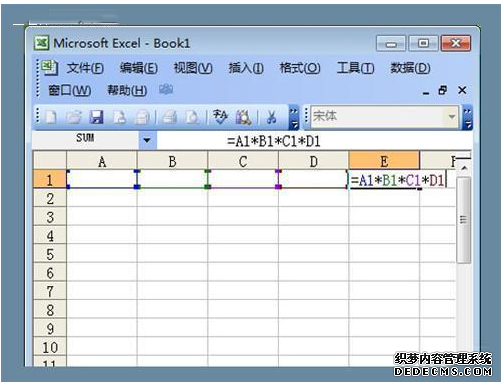Run spelling check toolbar icon
The image size is (503, 386).
pos(220,117)
